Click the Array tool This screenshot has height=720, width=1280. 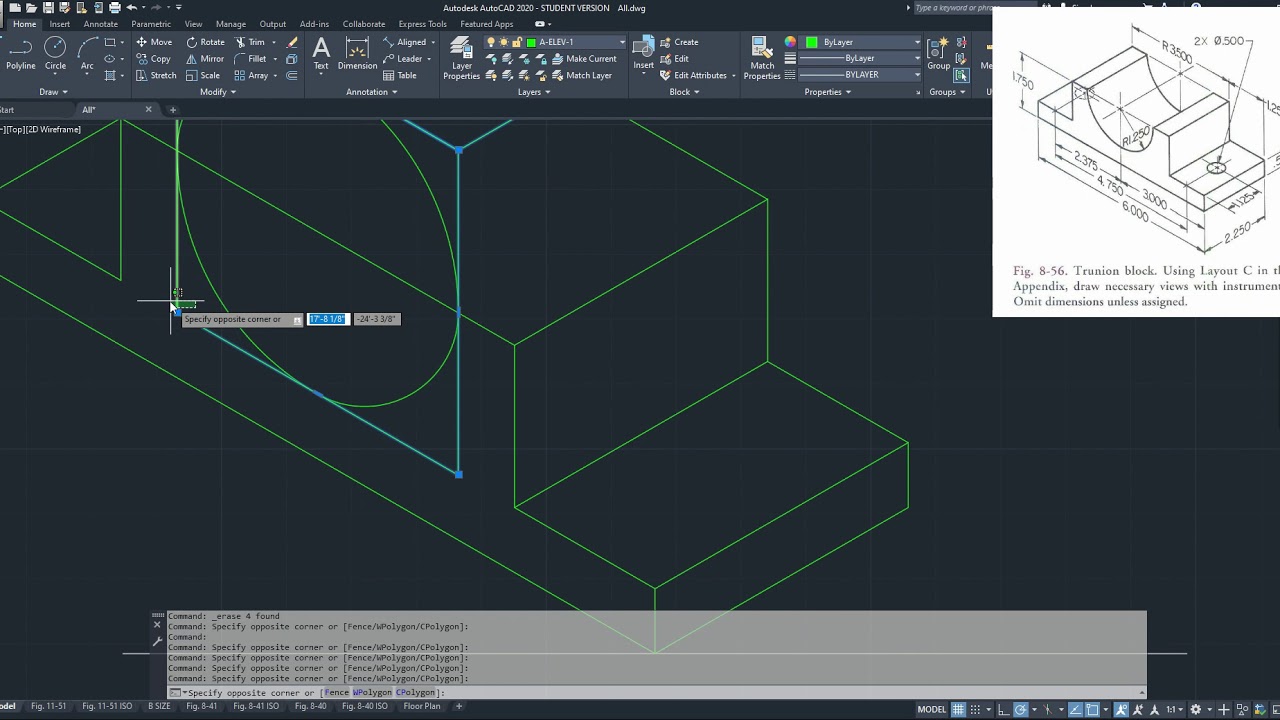point(252,75)
